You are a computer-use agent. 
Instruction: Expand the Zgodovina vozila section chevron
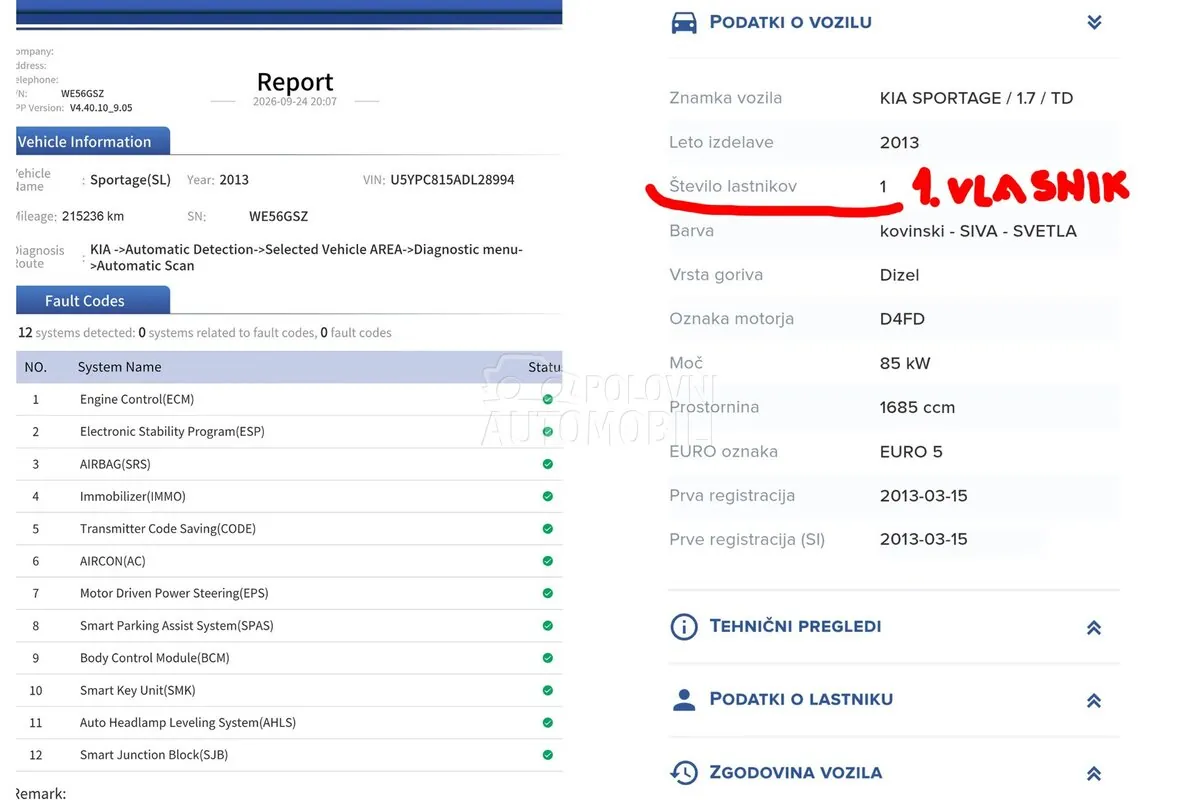pyautogui.click(x=1094, y=773)
